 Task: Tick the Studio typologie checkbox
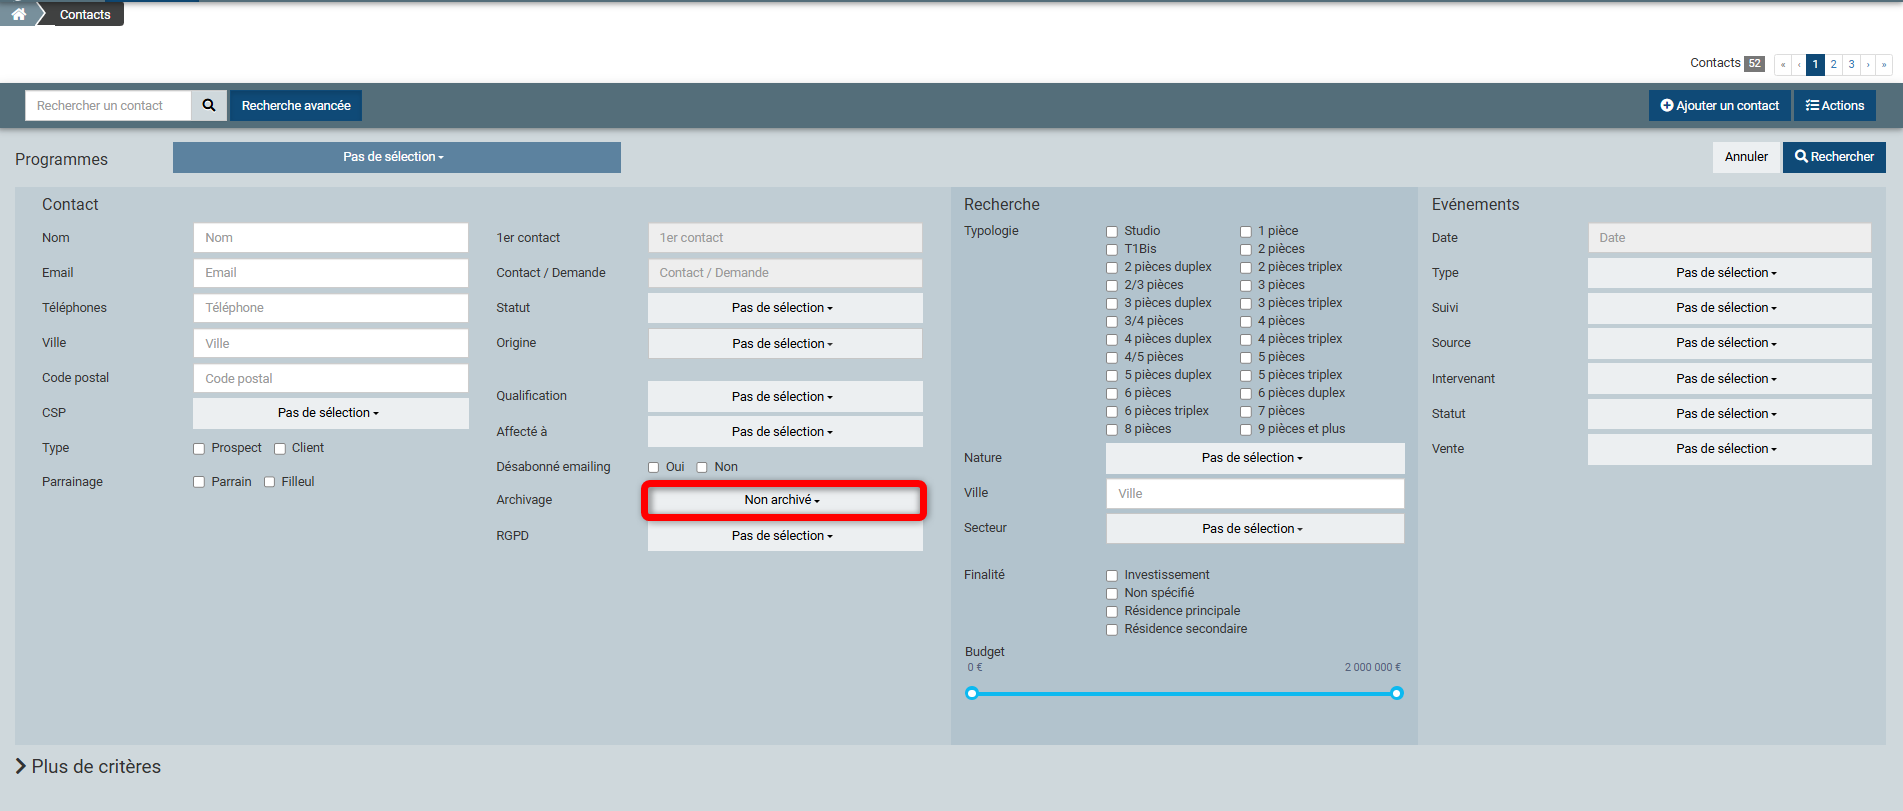(1112, 232)
